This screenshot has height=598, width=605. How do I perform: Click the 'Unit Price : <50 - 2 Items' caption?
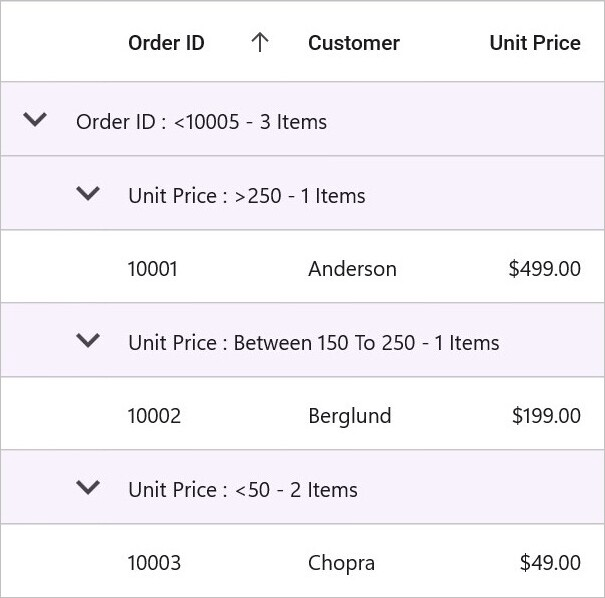243,490
